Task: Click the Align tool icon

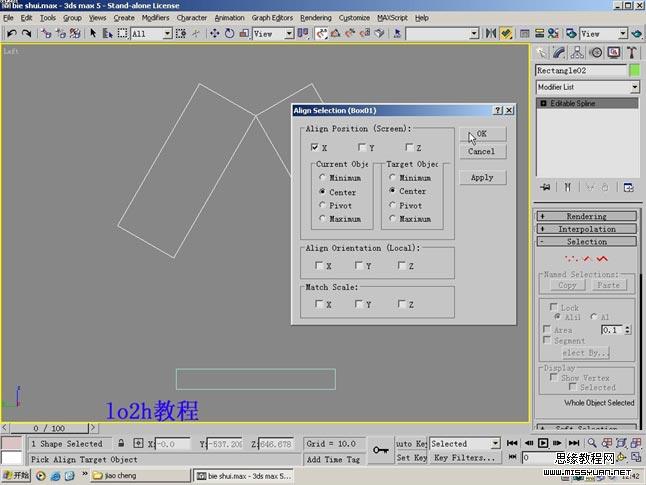Action: (506, 33)
